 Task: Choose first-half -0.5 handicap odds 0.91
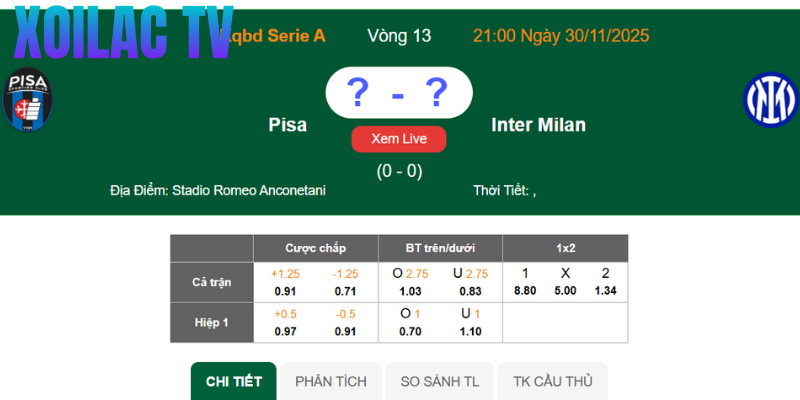[345, 331]
